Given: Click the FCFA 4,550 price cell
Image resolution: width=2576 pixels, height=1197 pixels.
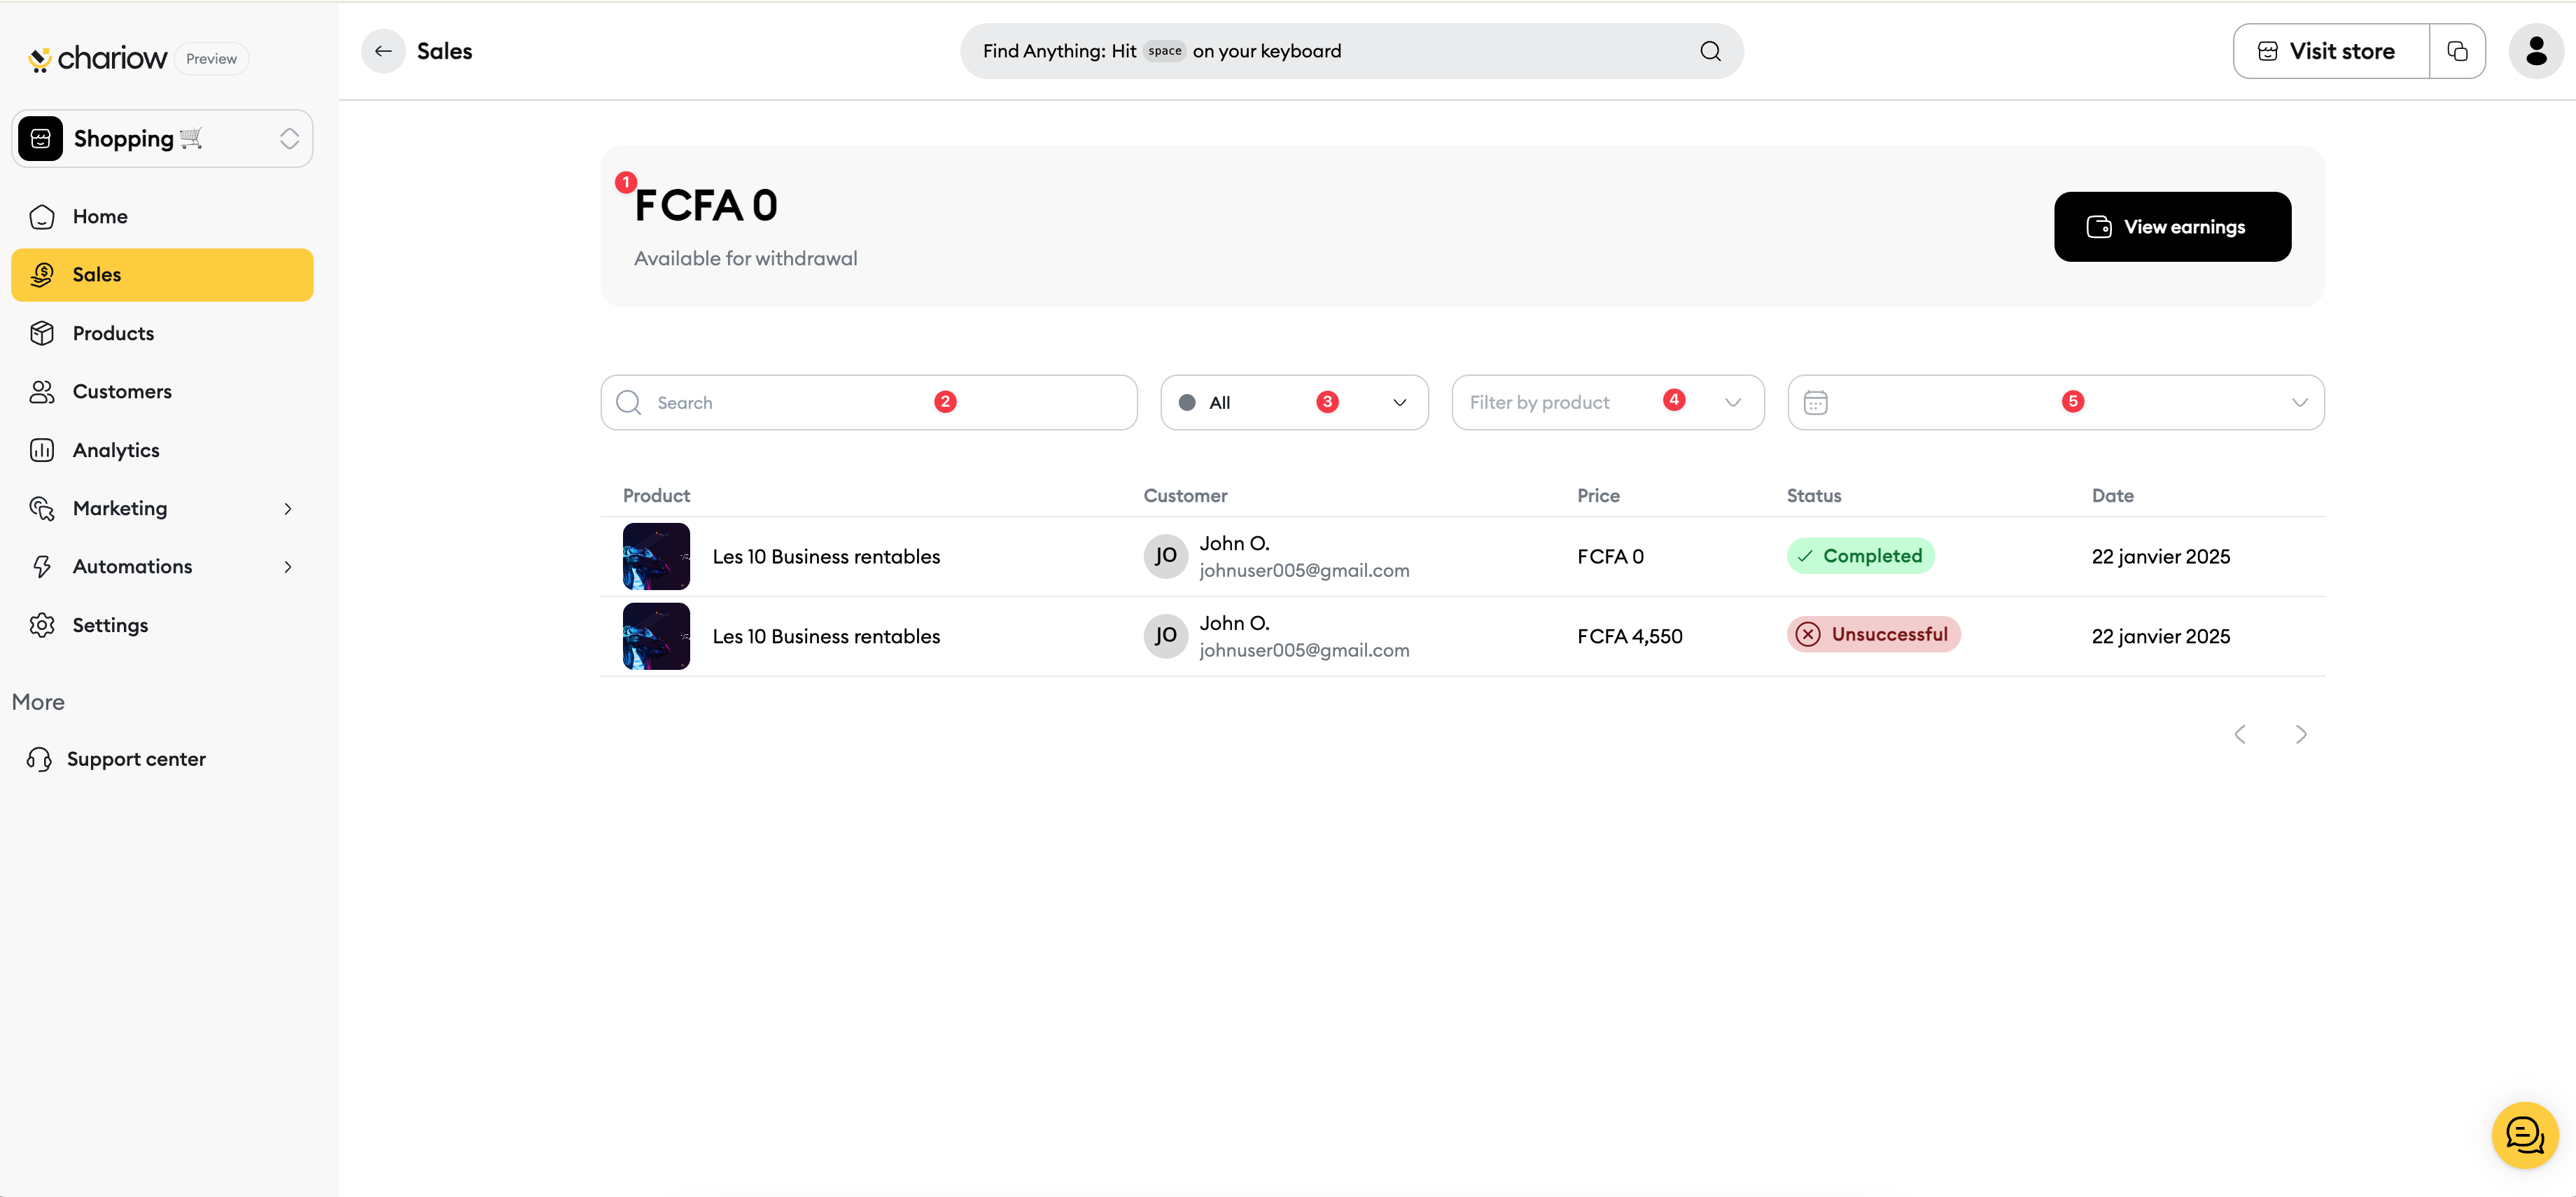Looking at the screenshot, I should 1629,637.
